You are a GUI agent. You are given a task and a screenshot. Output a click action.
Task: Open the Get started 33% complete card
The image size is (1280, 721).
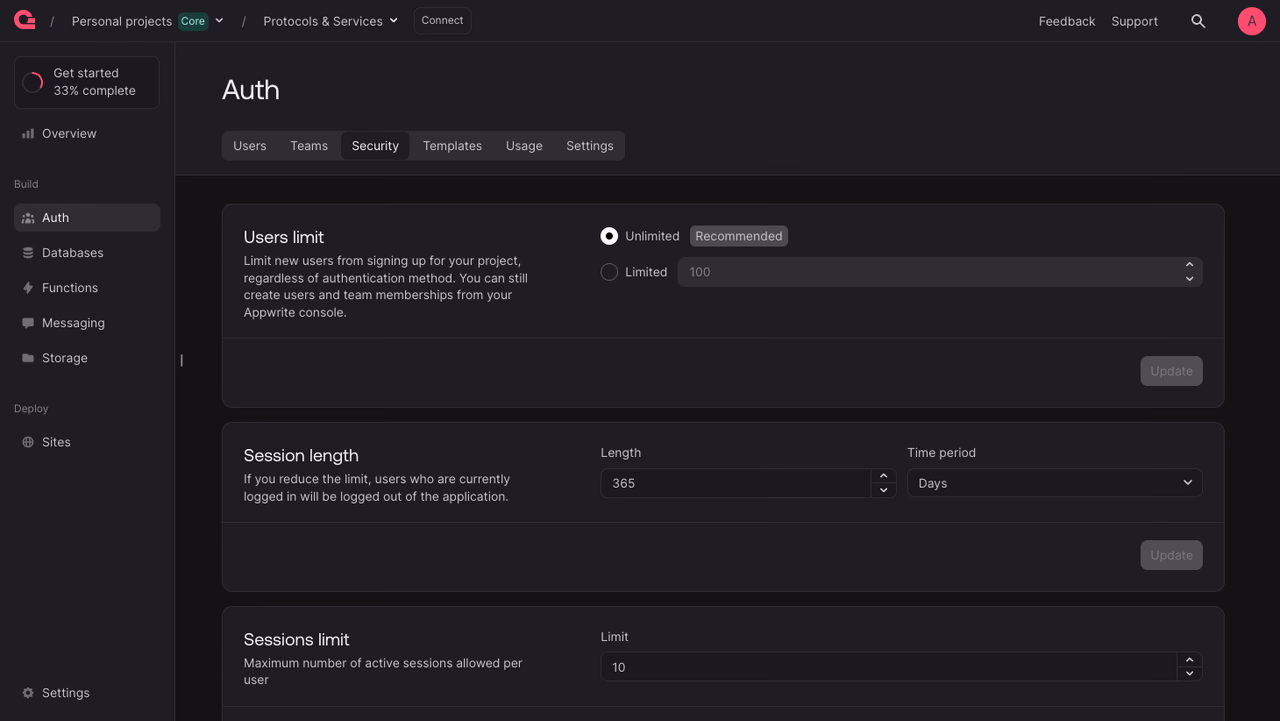pyautogui.click(x=87, y=82)
